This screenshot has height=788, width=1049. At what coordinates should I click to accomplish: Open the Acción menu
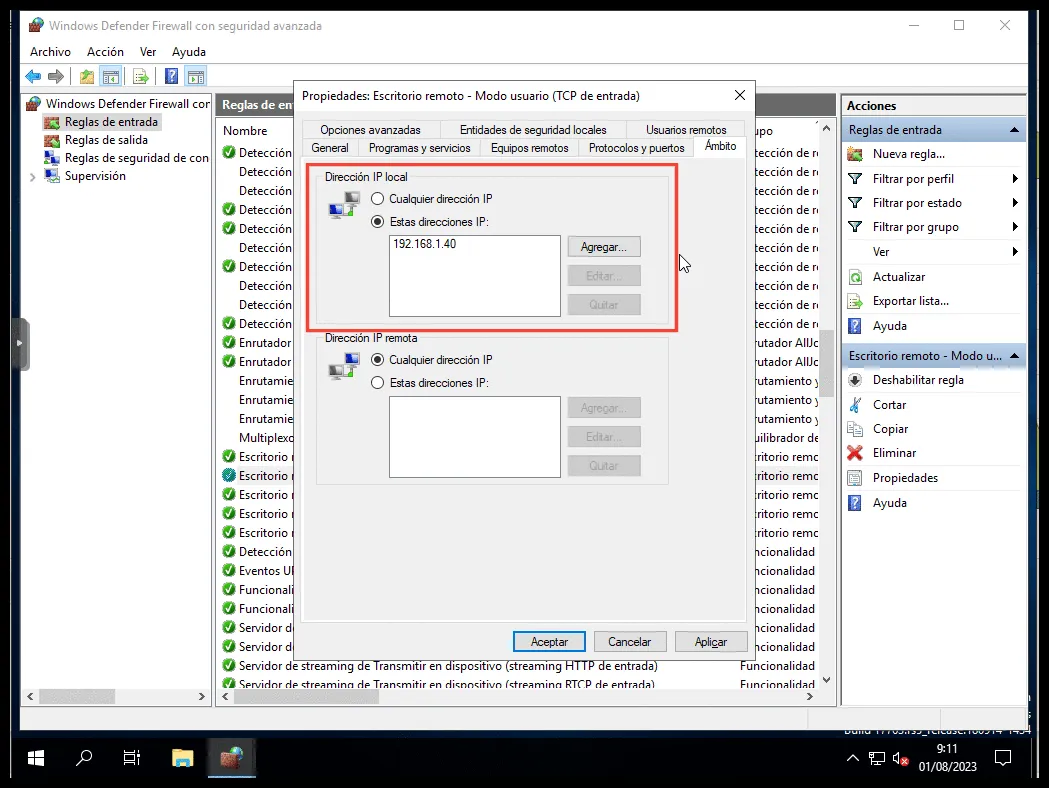pos(105,52)
